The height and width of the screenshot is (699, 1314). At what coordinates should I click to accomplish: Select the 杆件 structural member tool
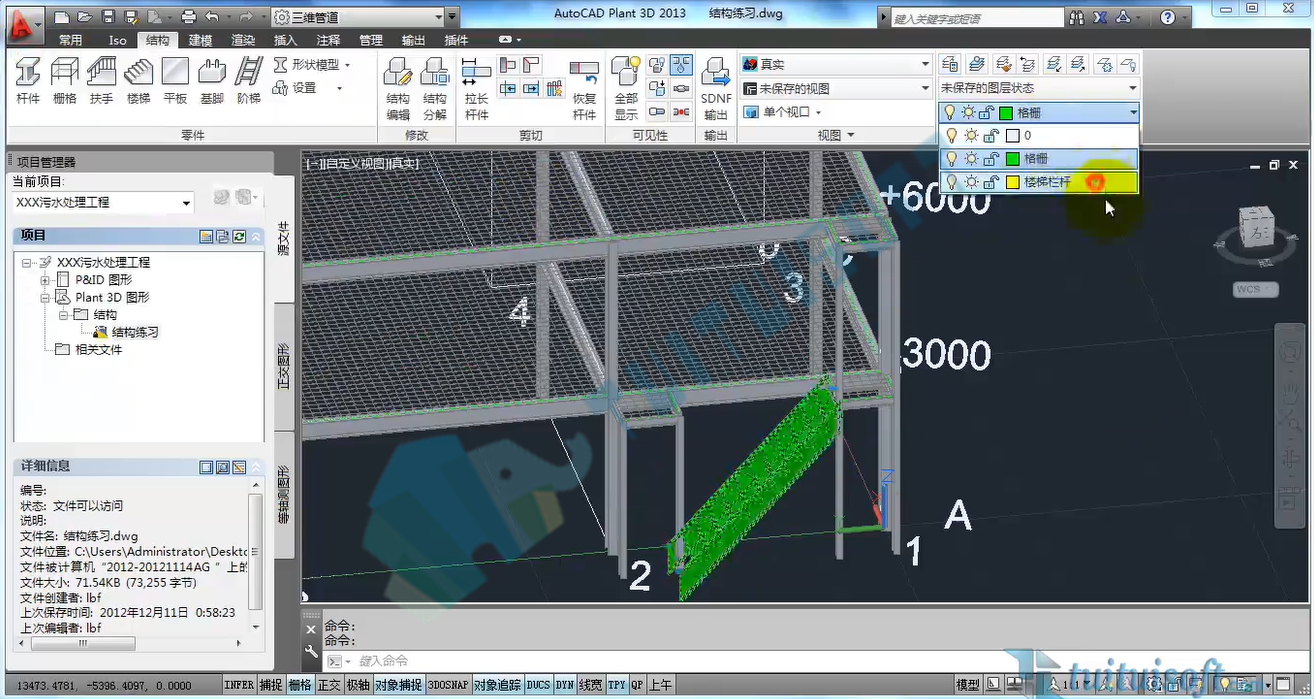[28, 81]
